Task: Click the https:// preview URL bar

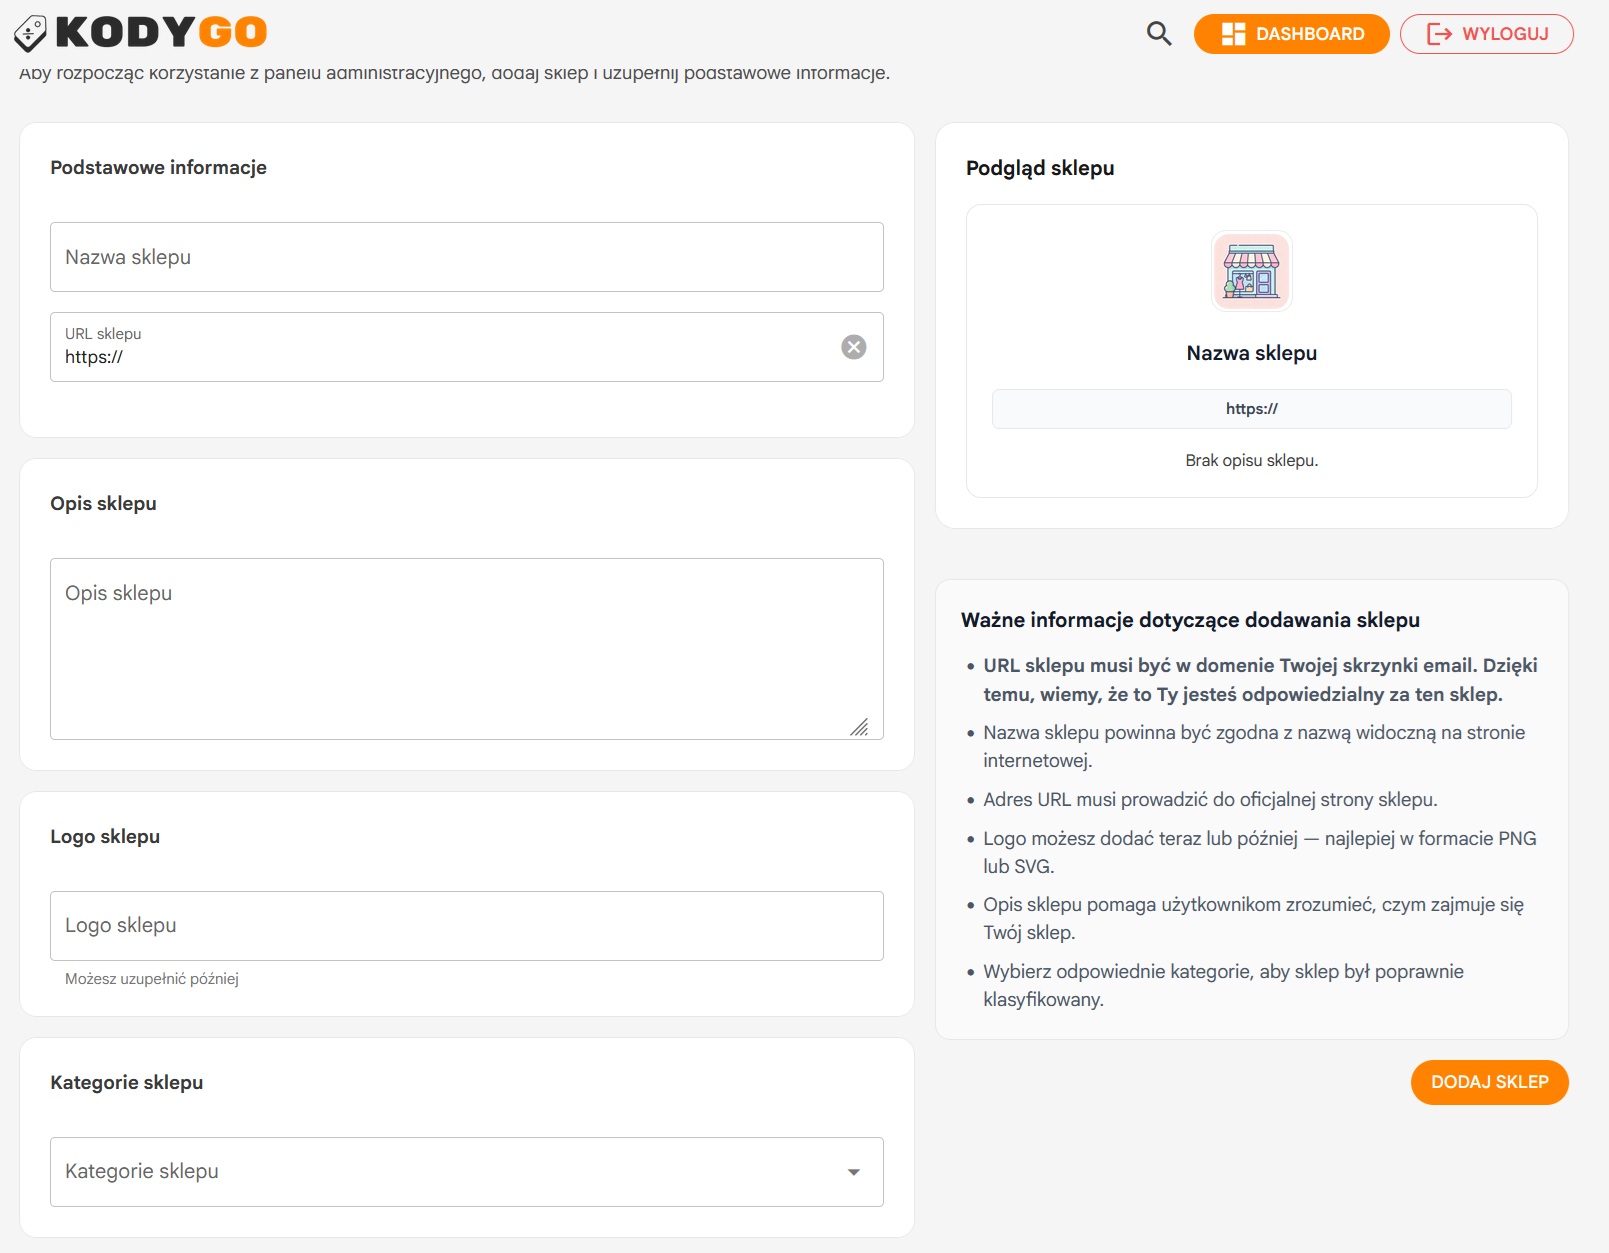Action: (1251, 409)
